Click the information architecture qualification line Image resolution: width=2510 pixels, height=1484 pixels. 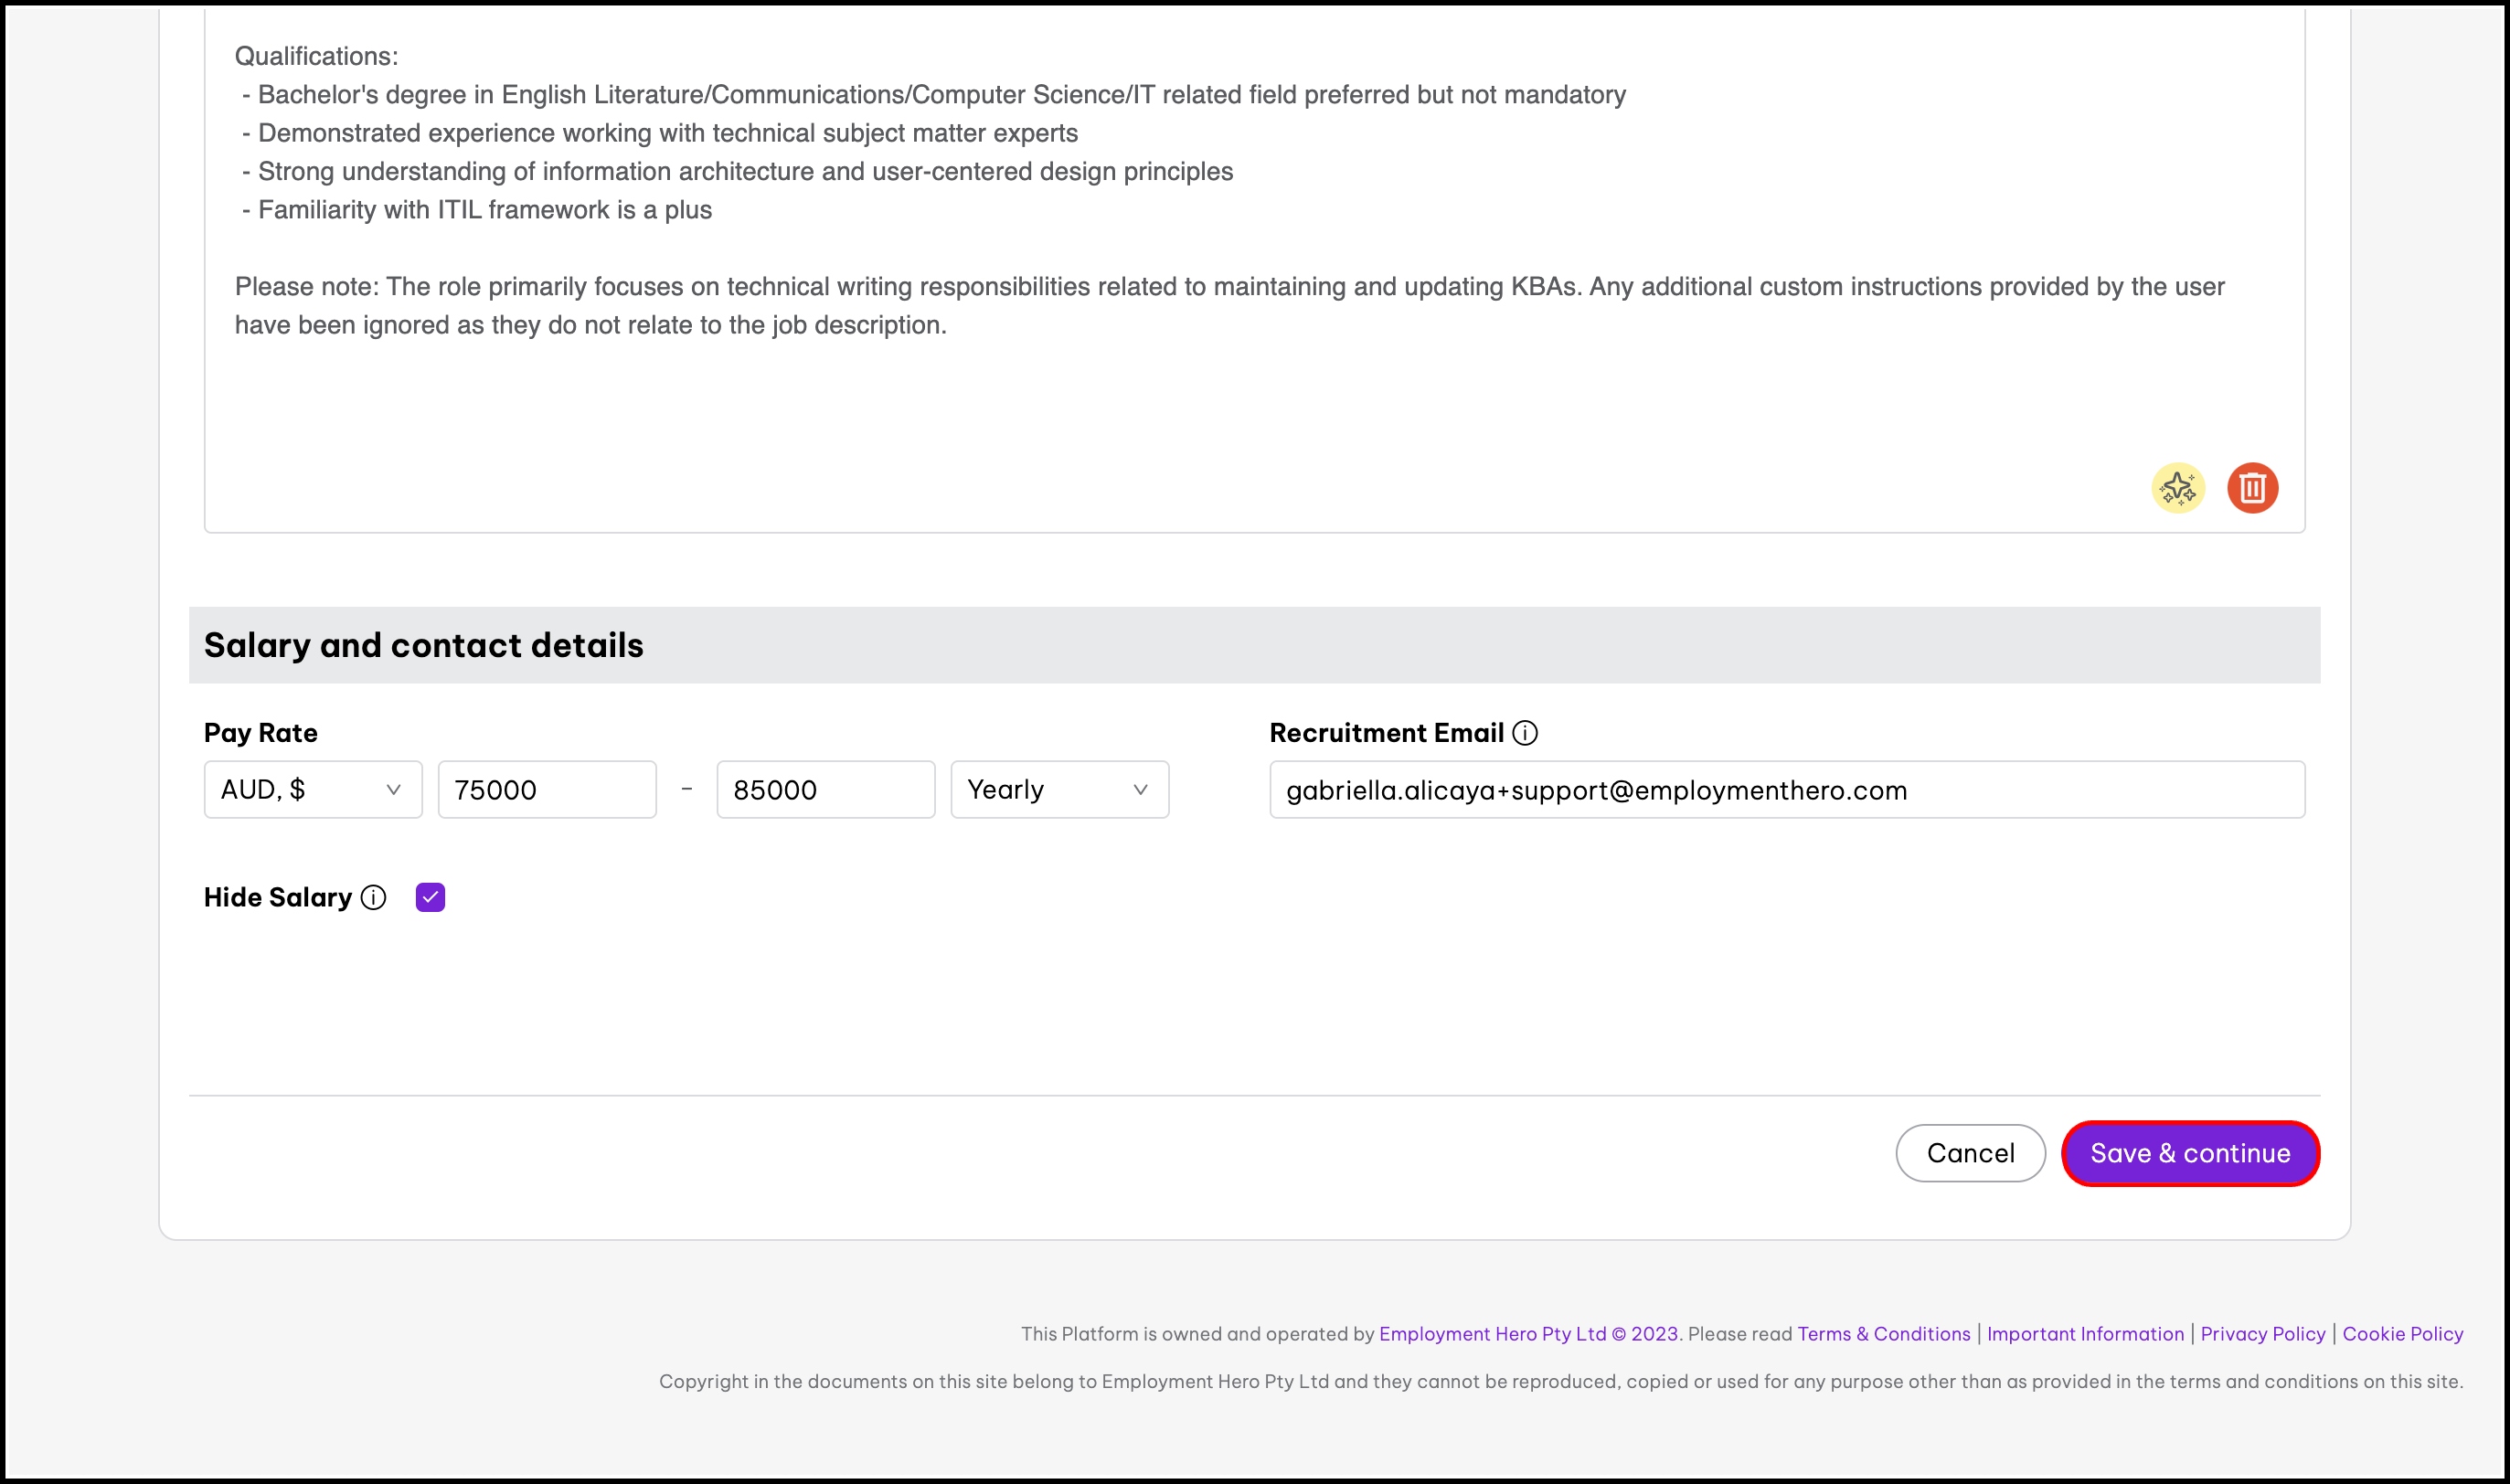[x=737, y=172]
